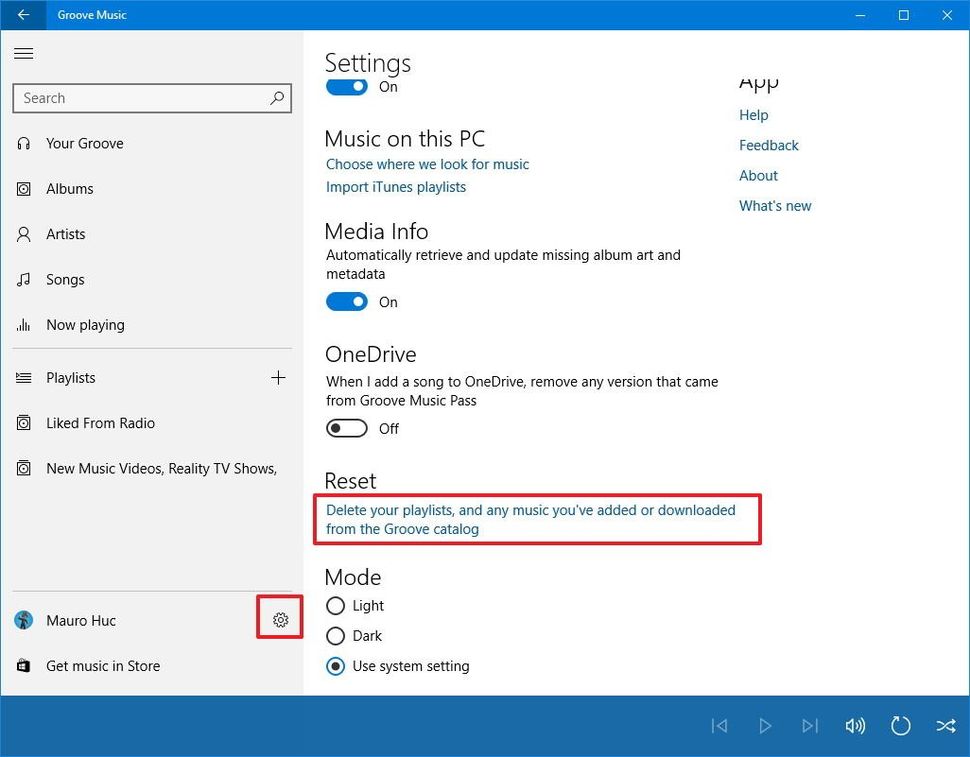Enable shuffle playback
This screenshot has height=757, width=970.
(945, 726)
